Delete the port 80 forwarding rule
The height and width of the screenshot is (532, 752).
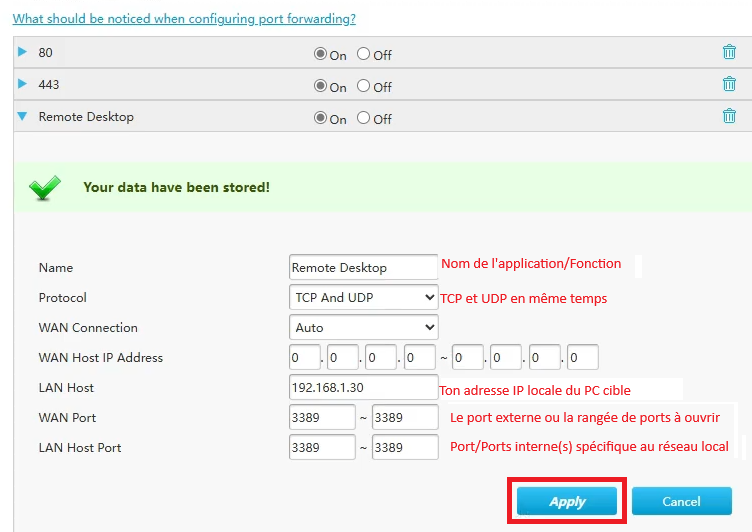pyautogui.click(x=729, y=52)
